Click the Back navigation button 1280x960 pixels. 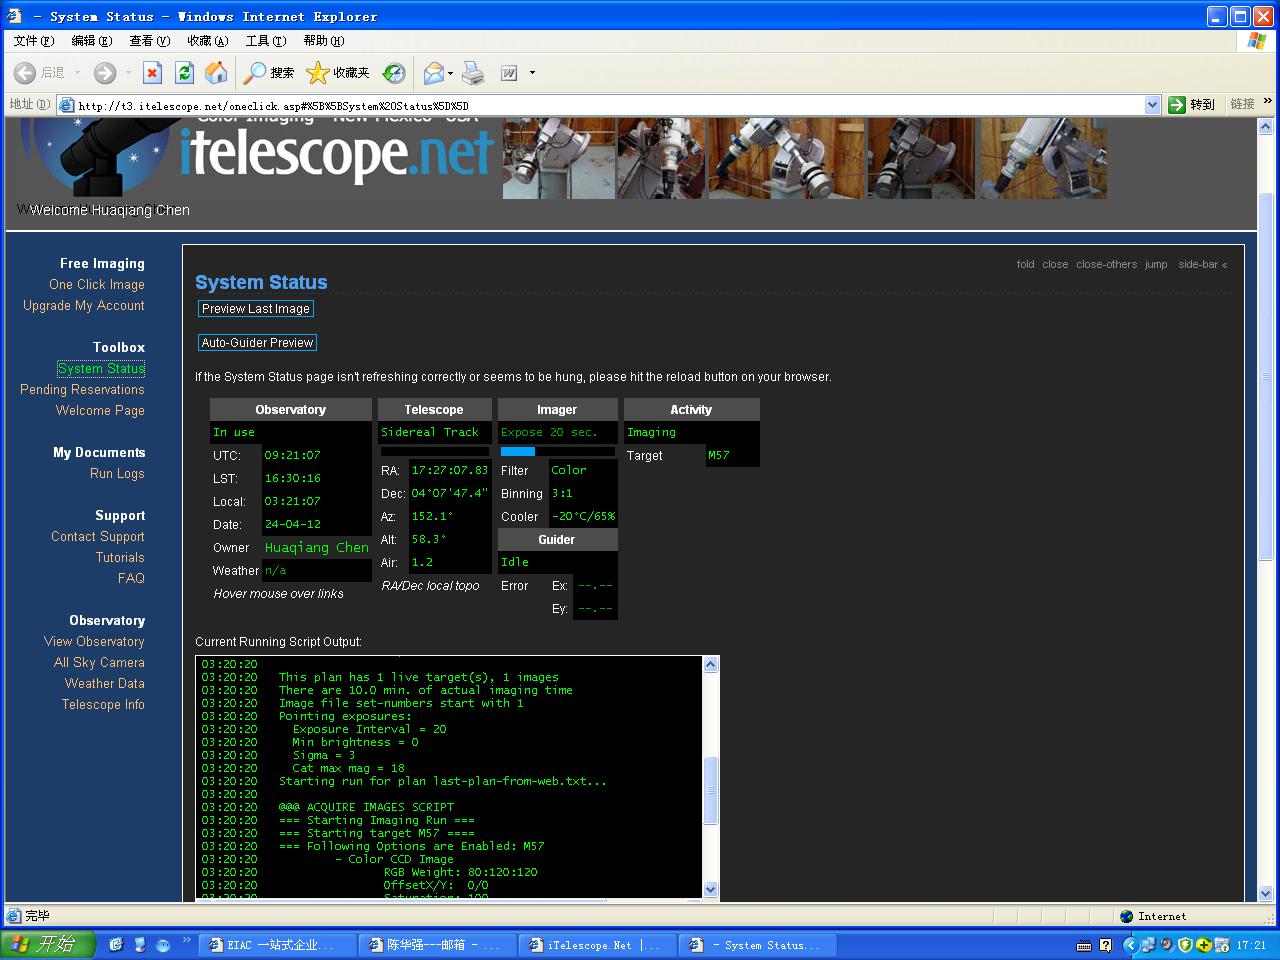click(x=38, y=73)
